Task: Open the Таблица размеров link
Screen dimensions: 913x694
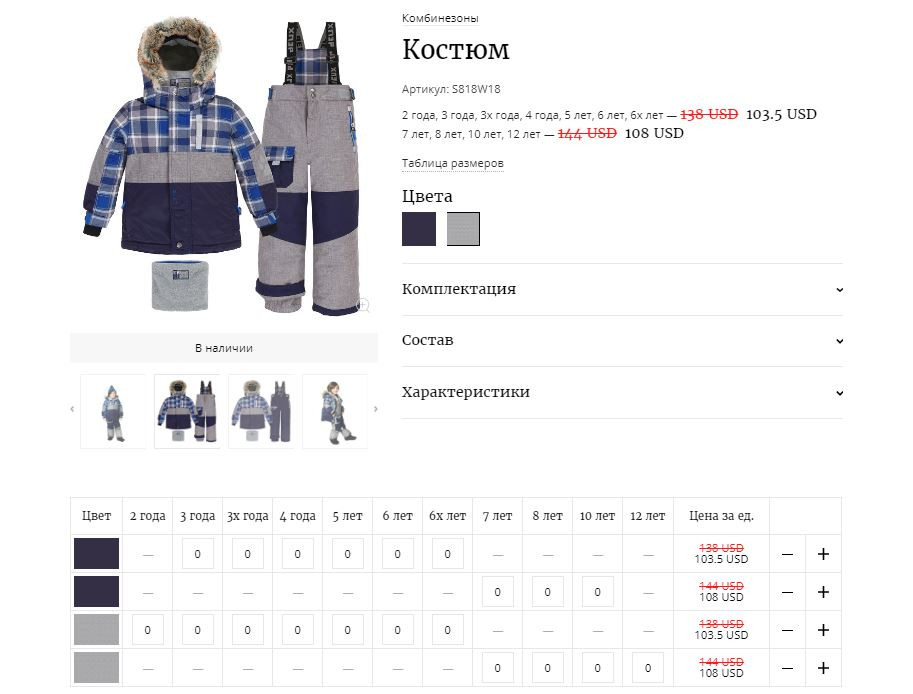Action: click(x=452, y=164)
